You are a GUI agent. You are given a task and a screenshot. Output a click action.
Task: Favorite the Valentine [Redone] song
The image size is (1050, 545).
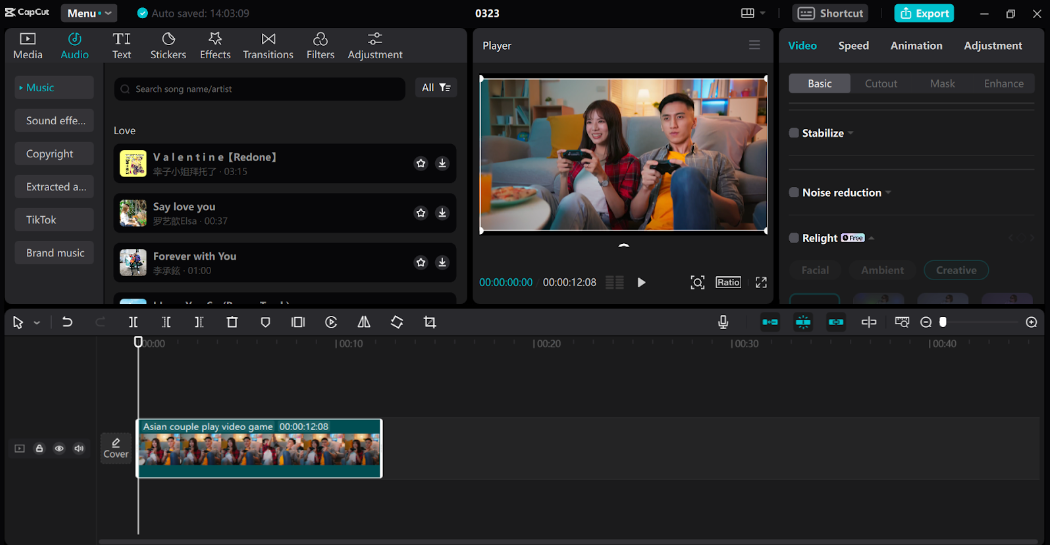coord(421,163)
